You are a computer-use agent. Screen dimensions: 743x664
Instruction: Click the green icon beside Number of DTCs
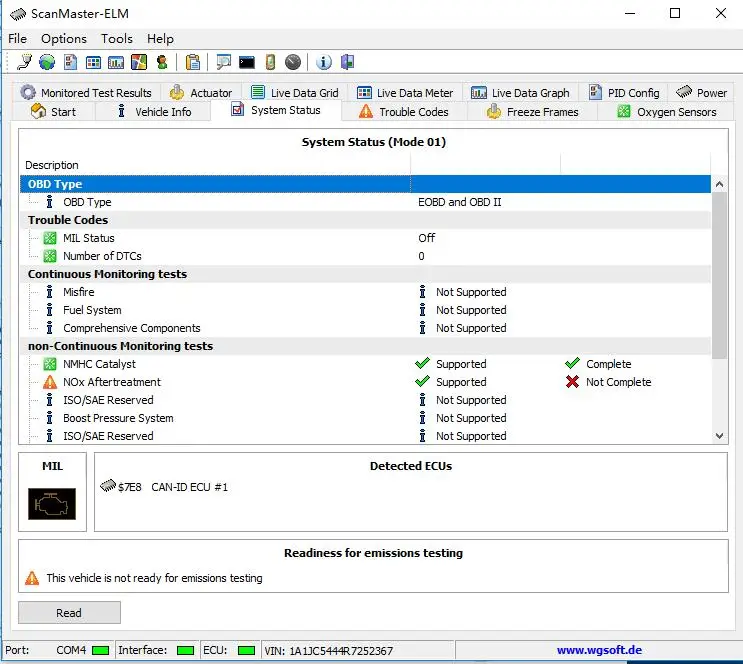[x=50, y=256]
